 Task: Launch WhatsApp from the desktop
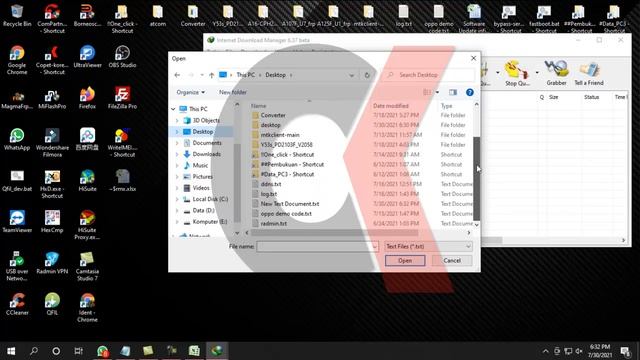click(17, 139)
